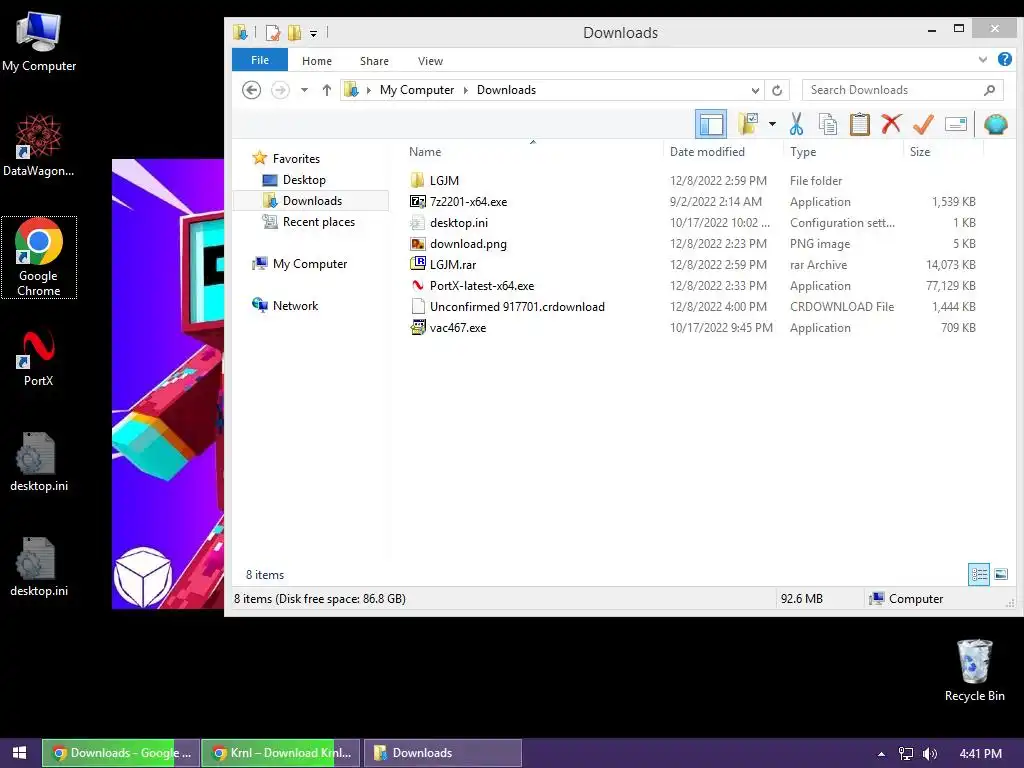Switch to large icons view button
The height and width of the screenshot is (768, 1024).
click(x=1000, y=575)
